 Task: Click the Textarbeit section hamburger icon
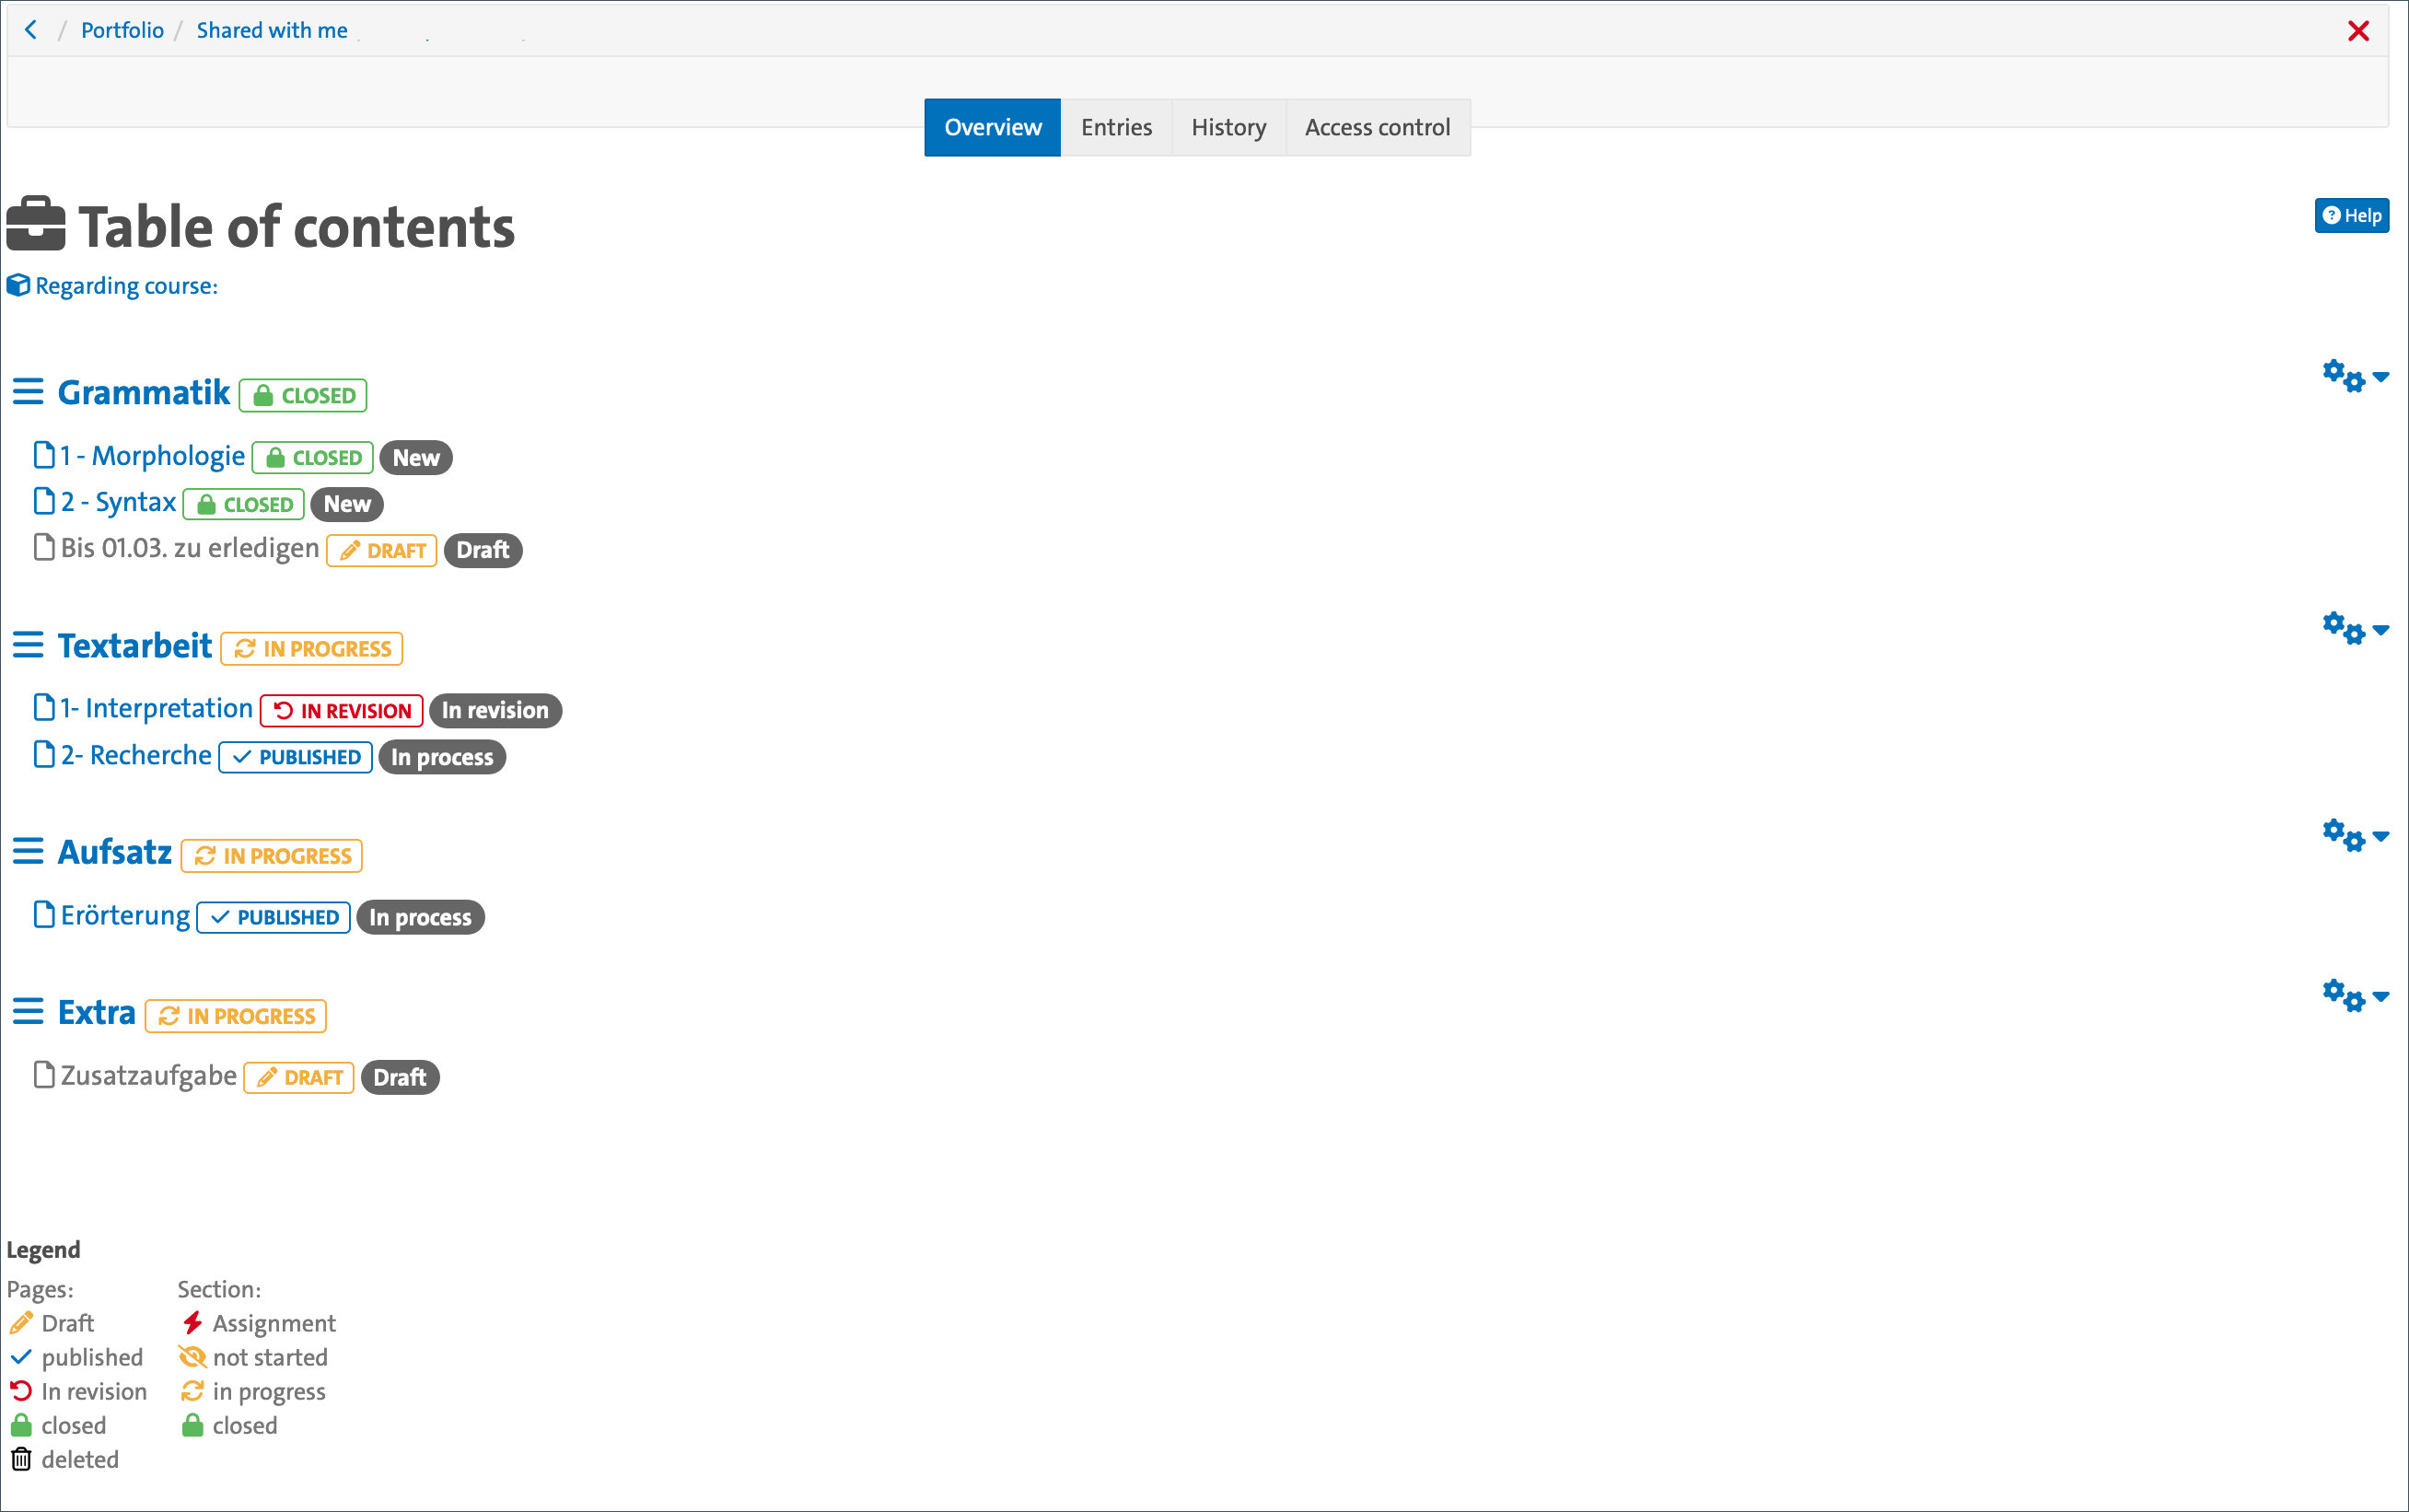click(28, 646)
